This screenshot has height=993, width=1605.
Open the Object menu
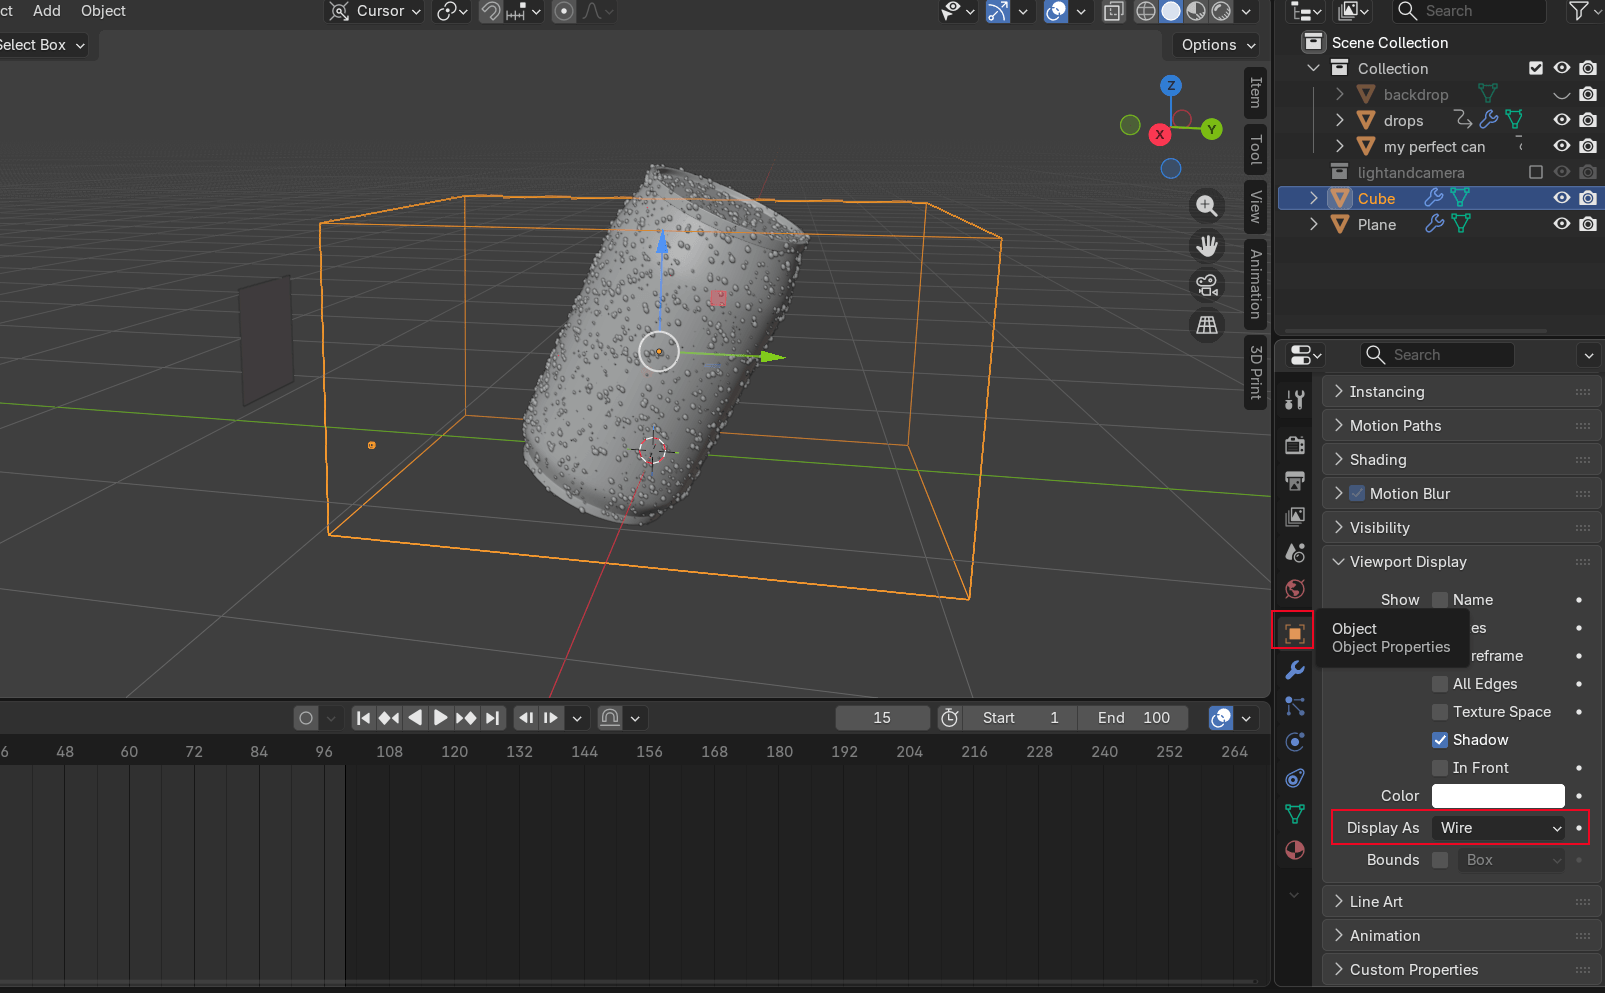tap(103, 11)
